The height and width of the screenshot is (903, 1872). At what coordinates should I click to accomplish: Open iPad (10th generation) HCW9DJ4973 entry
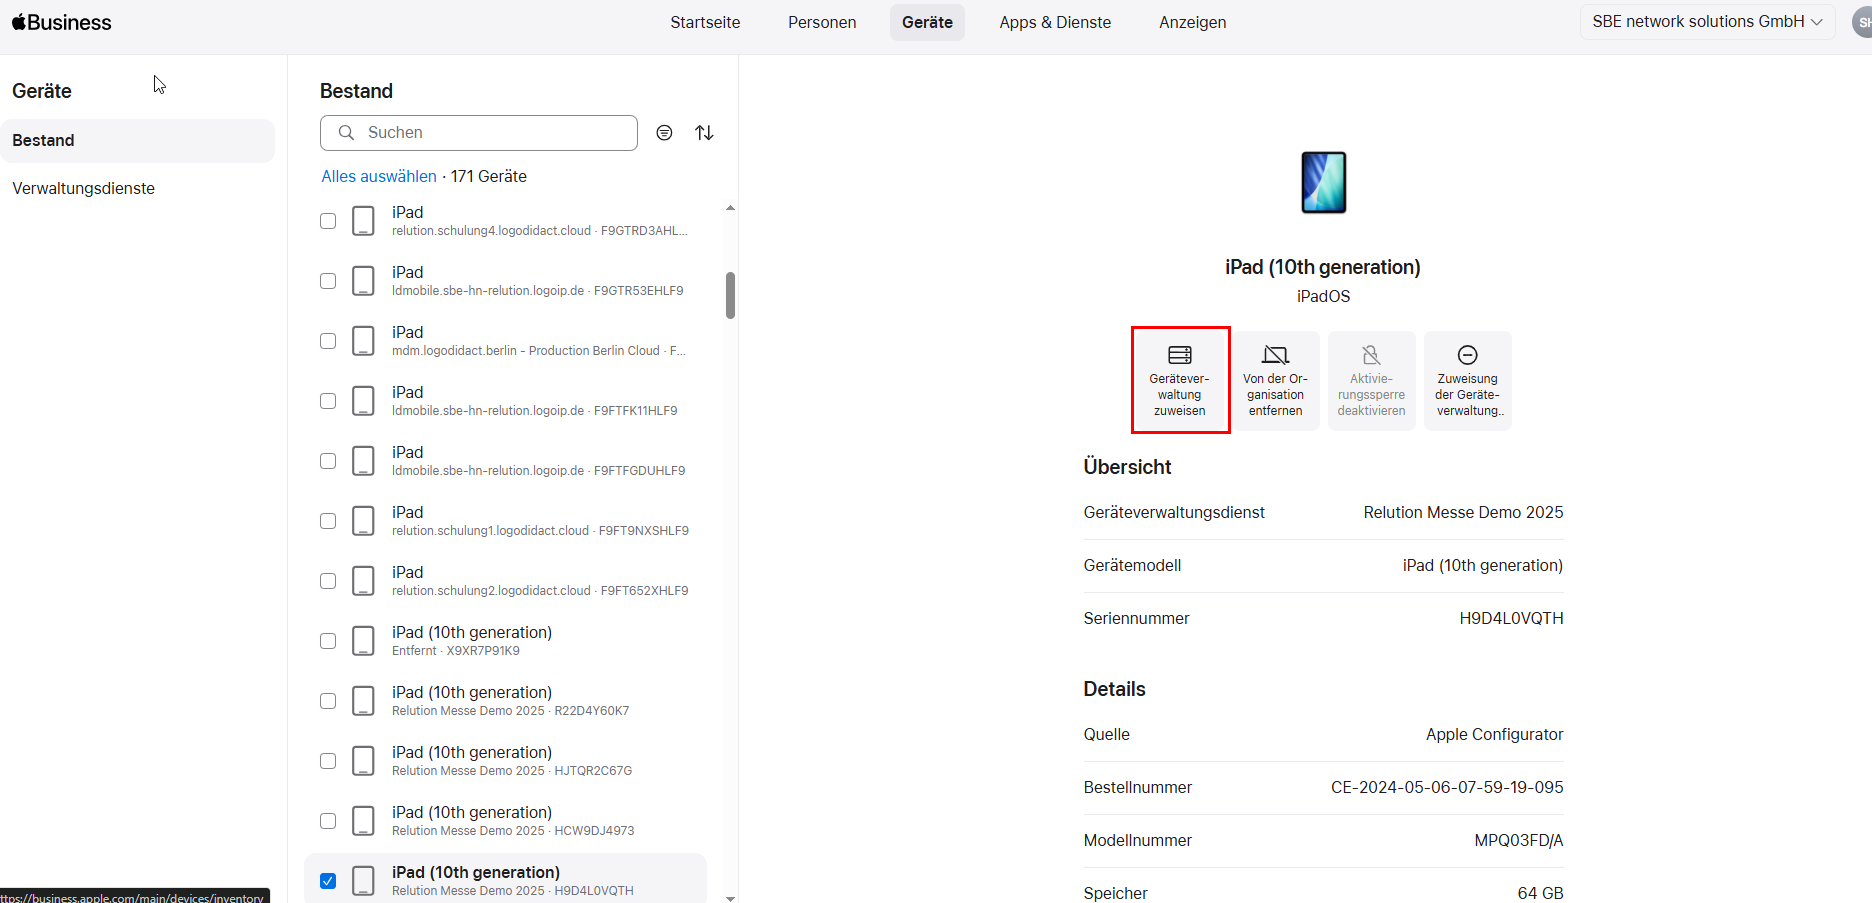[x=505, y=821]
